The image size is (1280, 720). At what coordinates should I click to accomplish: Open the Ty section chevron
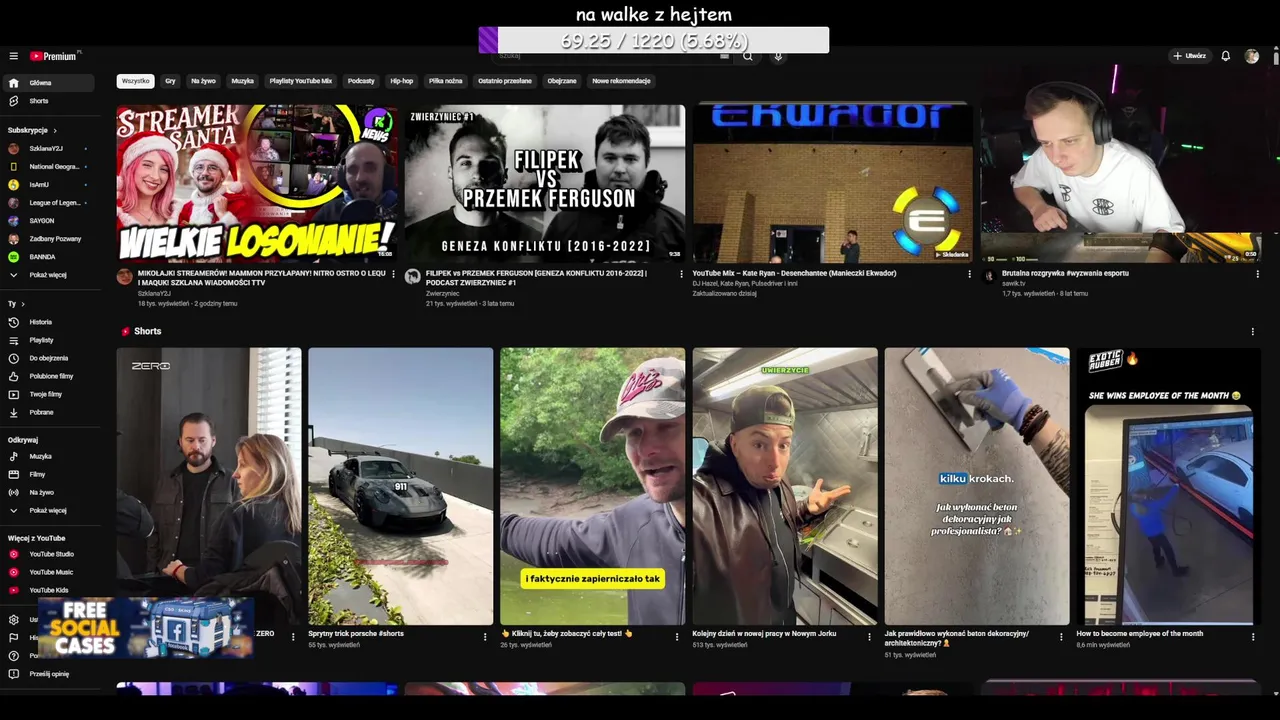pyautogui.click(x=23, y=304)
